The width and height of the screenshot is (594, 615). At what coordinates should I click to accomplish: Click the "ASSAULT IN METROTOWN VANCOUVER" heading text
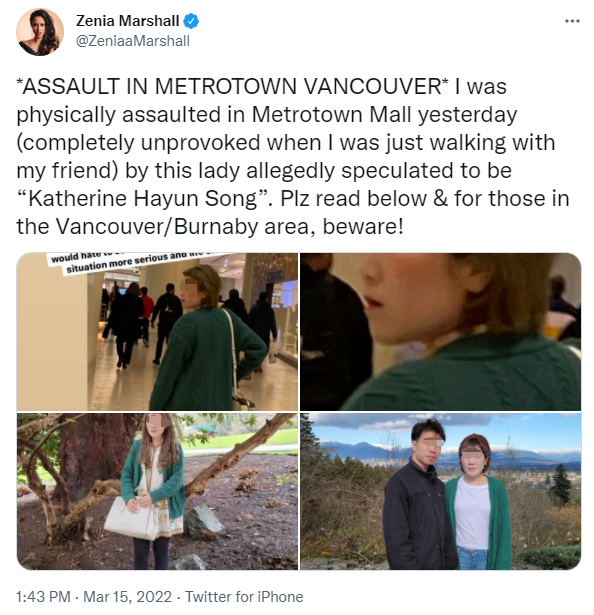[232, 86]
